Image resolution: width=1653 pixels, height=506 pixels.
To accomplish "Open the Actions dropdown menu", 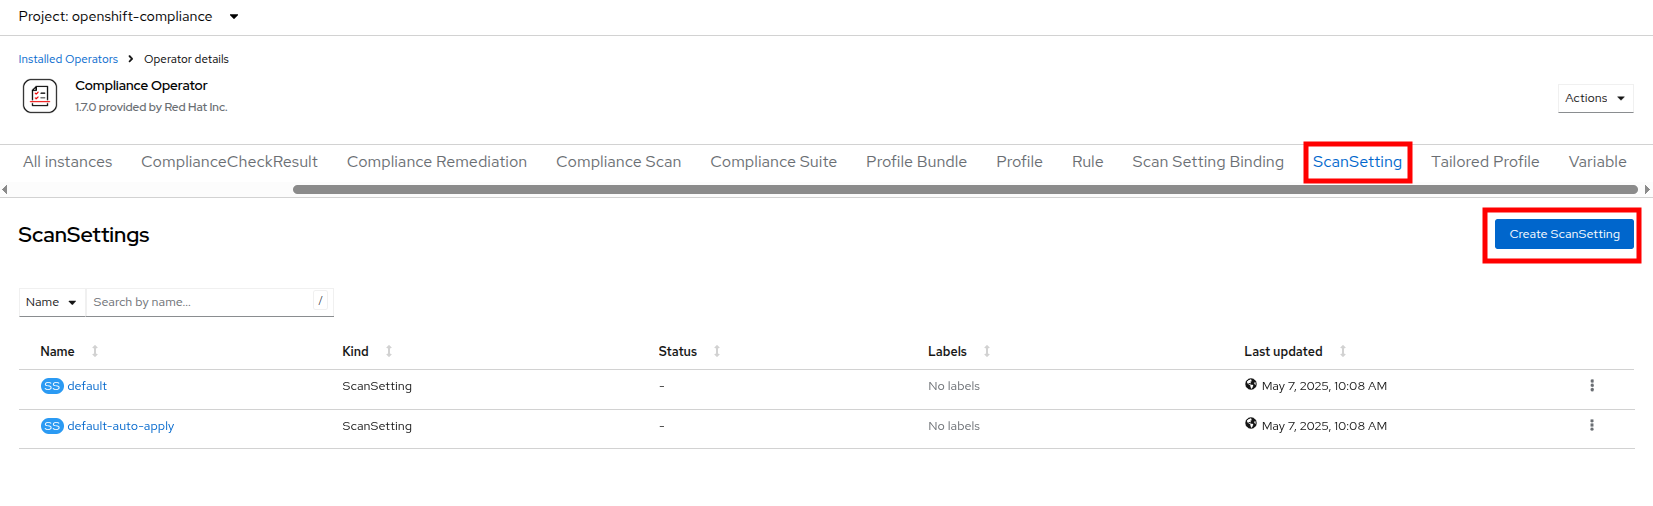I will [x=1594, y=98].
